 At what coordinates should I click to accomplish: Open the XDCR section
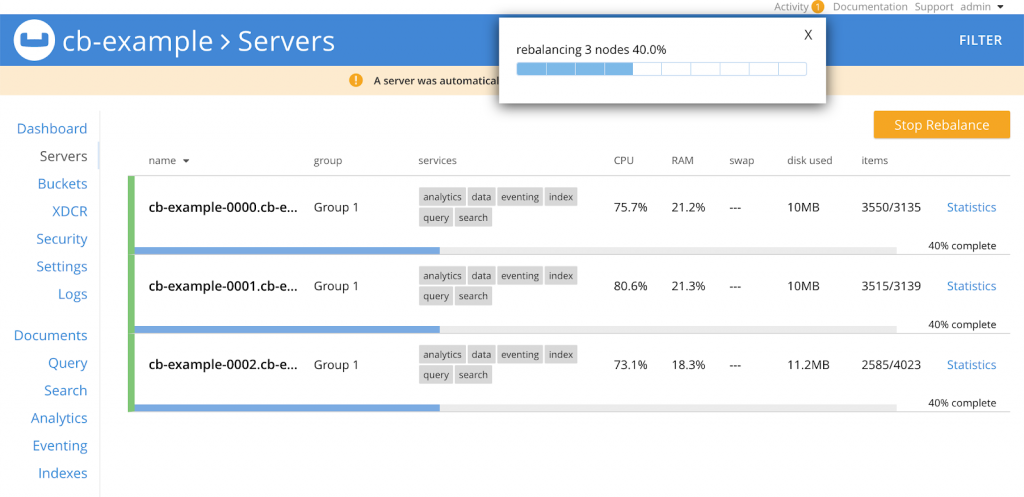pyautogui.click(x=69, y=211)
